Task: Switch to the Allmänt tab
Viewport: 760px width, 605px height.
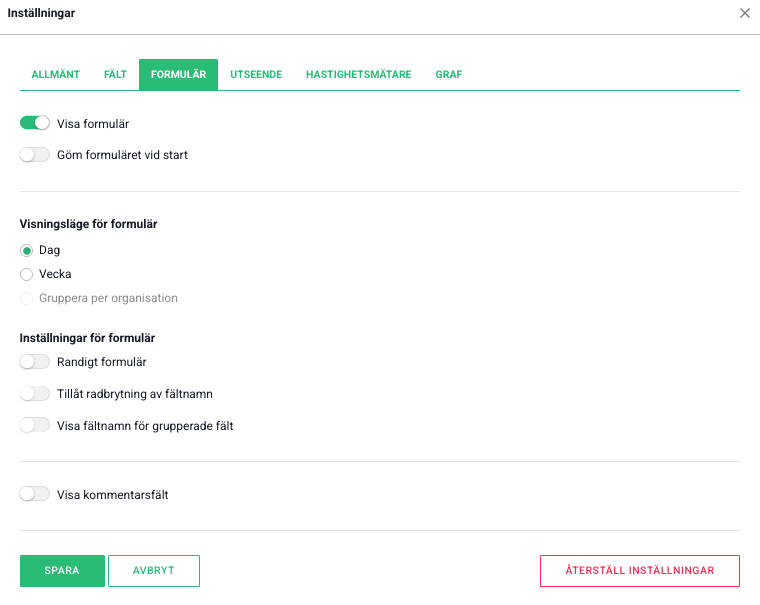Action: (x=55, y=75)
